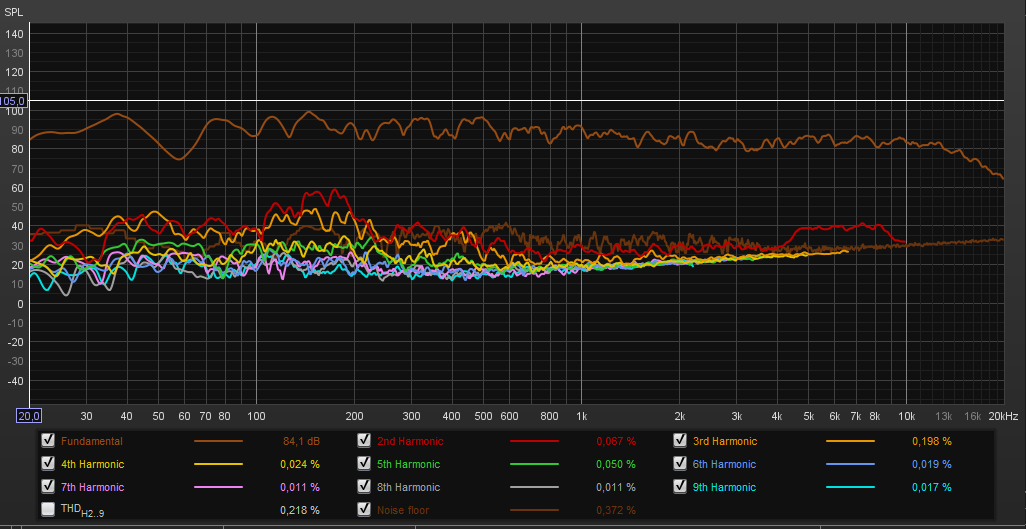Disable the 4th Harmonic trace
Screen dimensions: 1026x529
tap(48, 464)
